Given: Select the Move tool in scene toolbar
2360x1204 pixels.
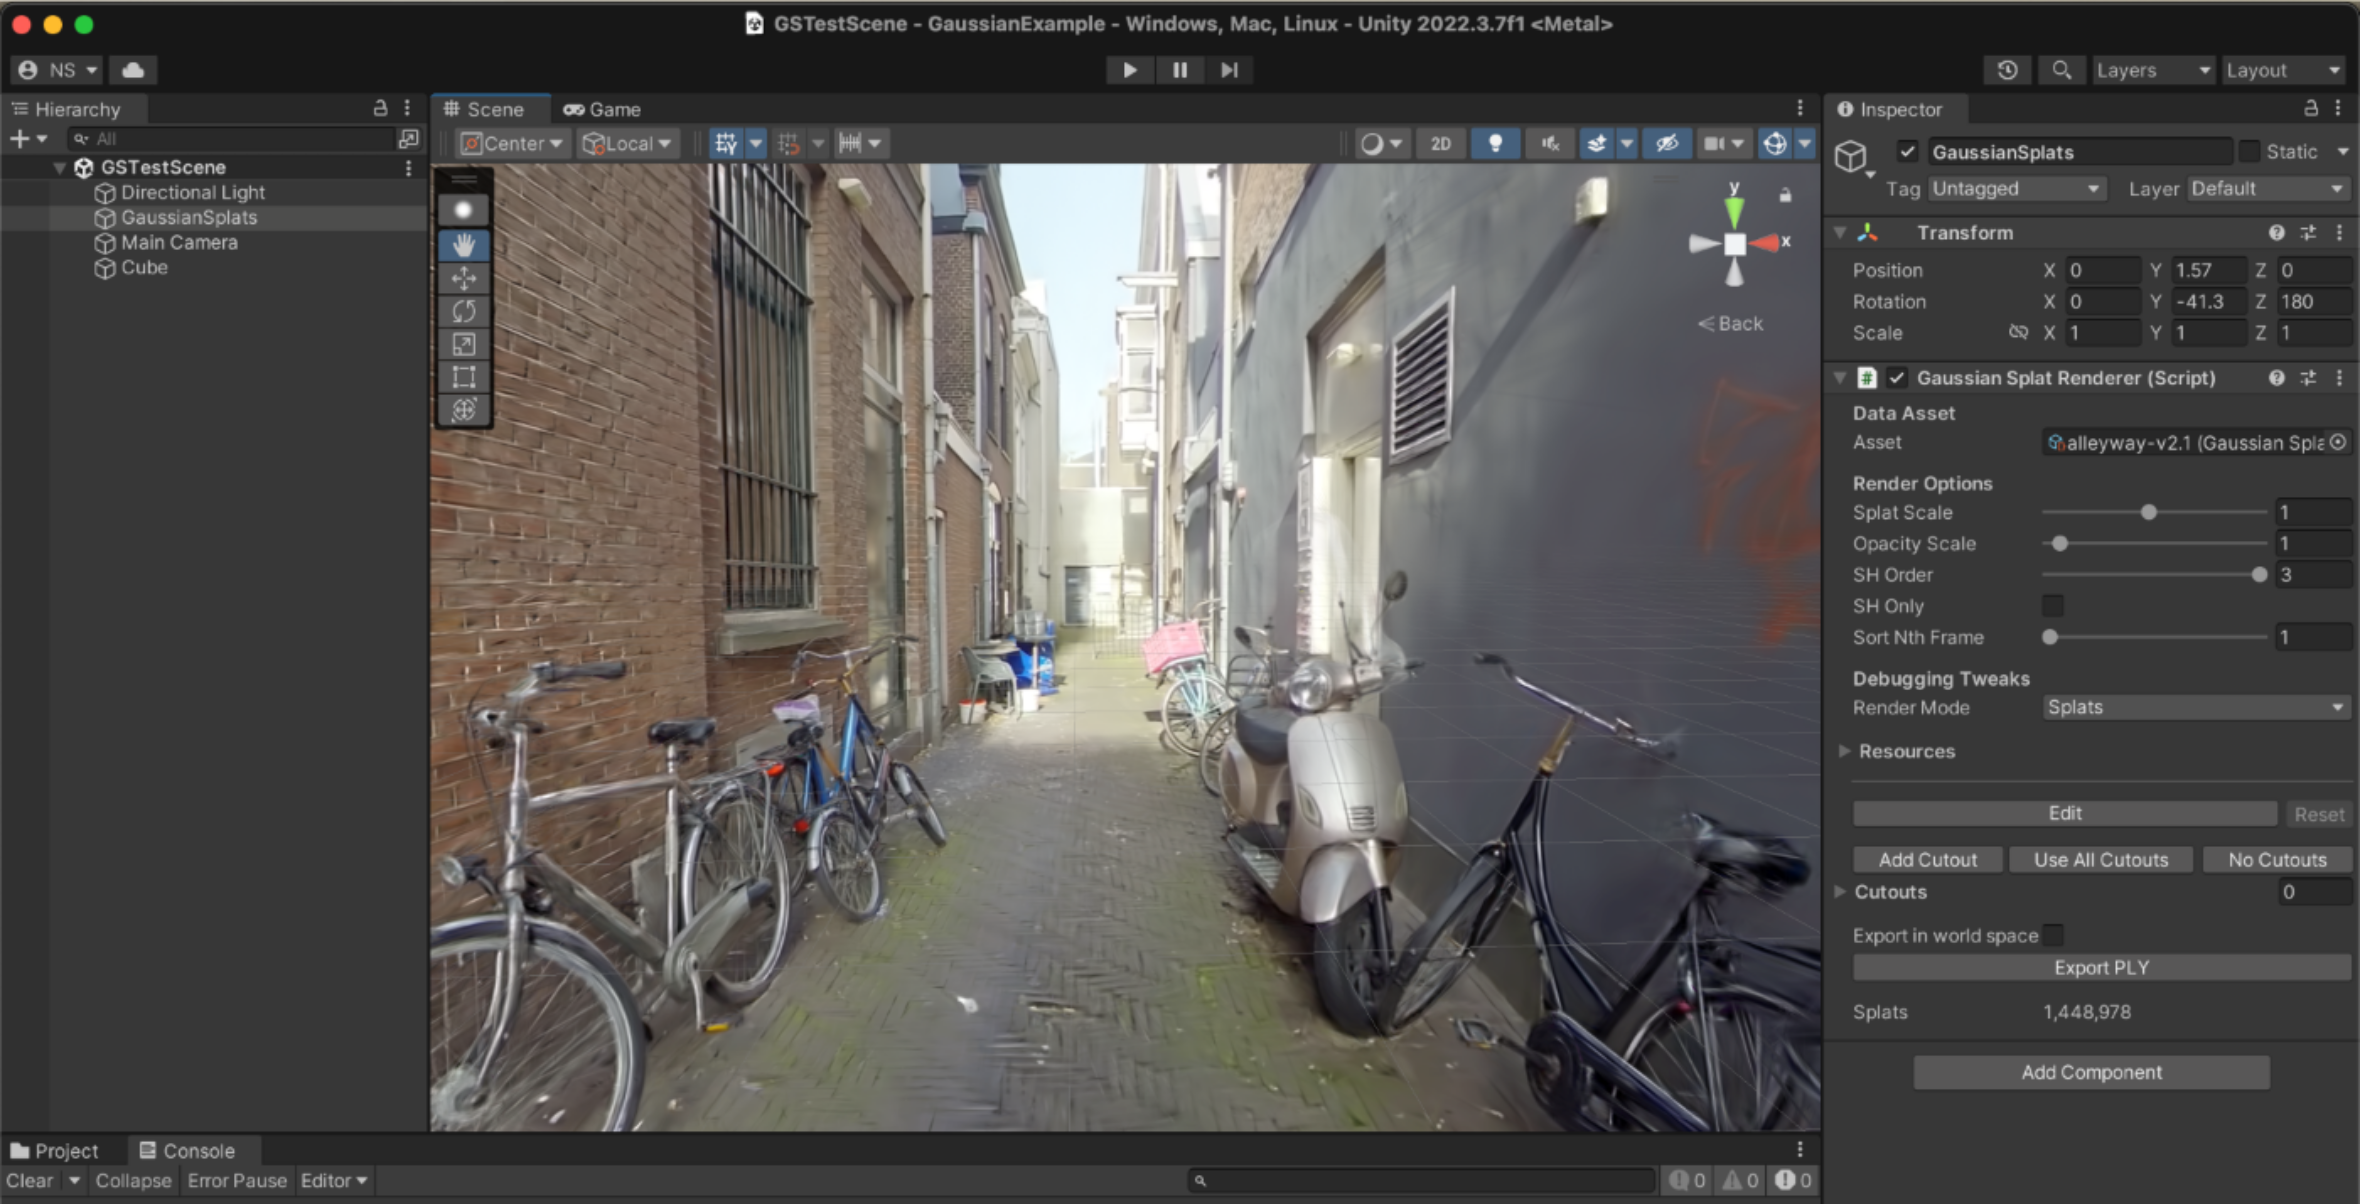Looking at the screenshot, I should coord(463,278).
